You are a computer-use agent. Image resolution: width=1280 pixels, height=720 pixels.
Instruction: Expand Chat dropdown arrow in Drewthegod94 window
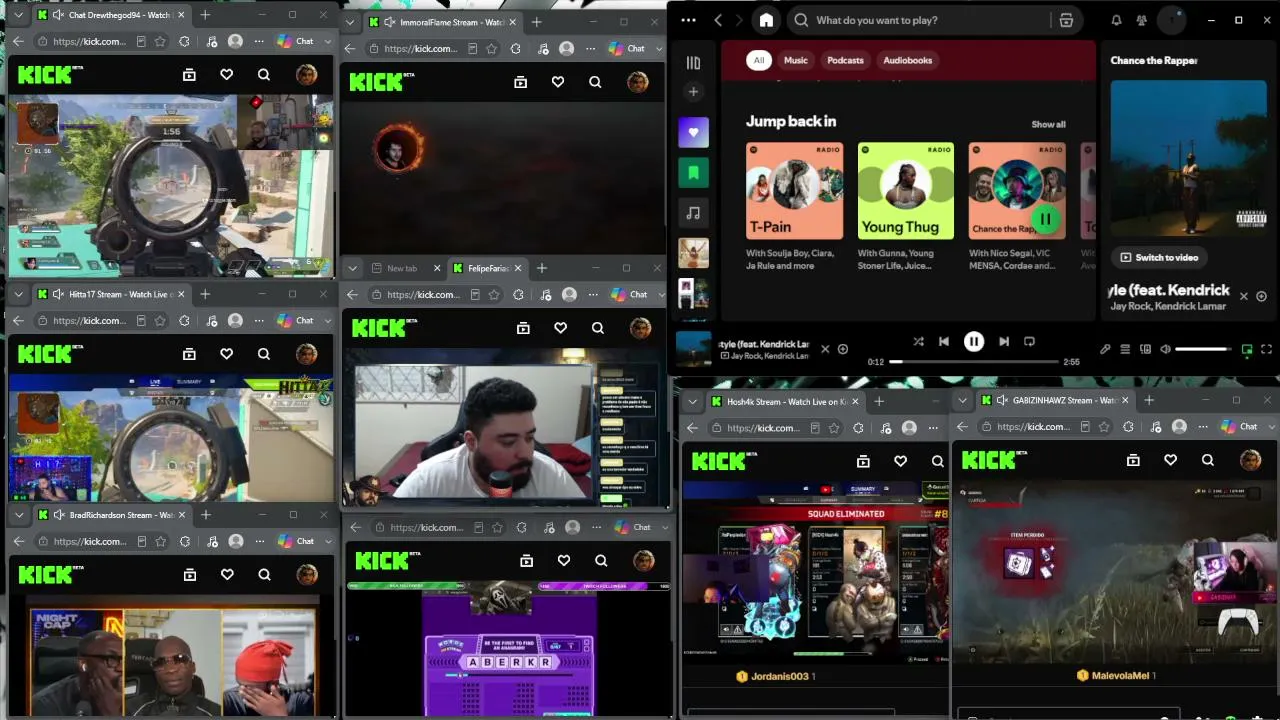[x=329, y=41]
